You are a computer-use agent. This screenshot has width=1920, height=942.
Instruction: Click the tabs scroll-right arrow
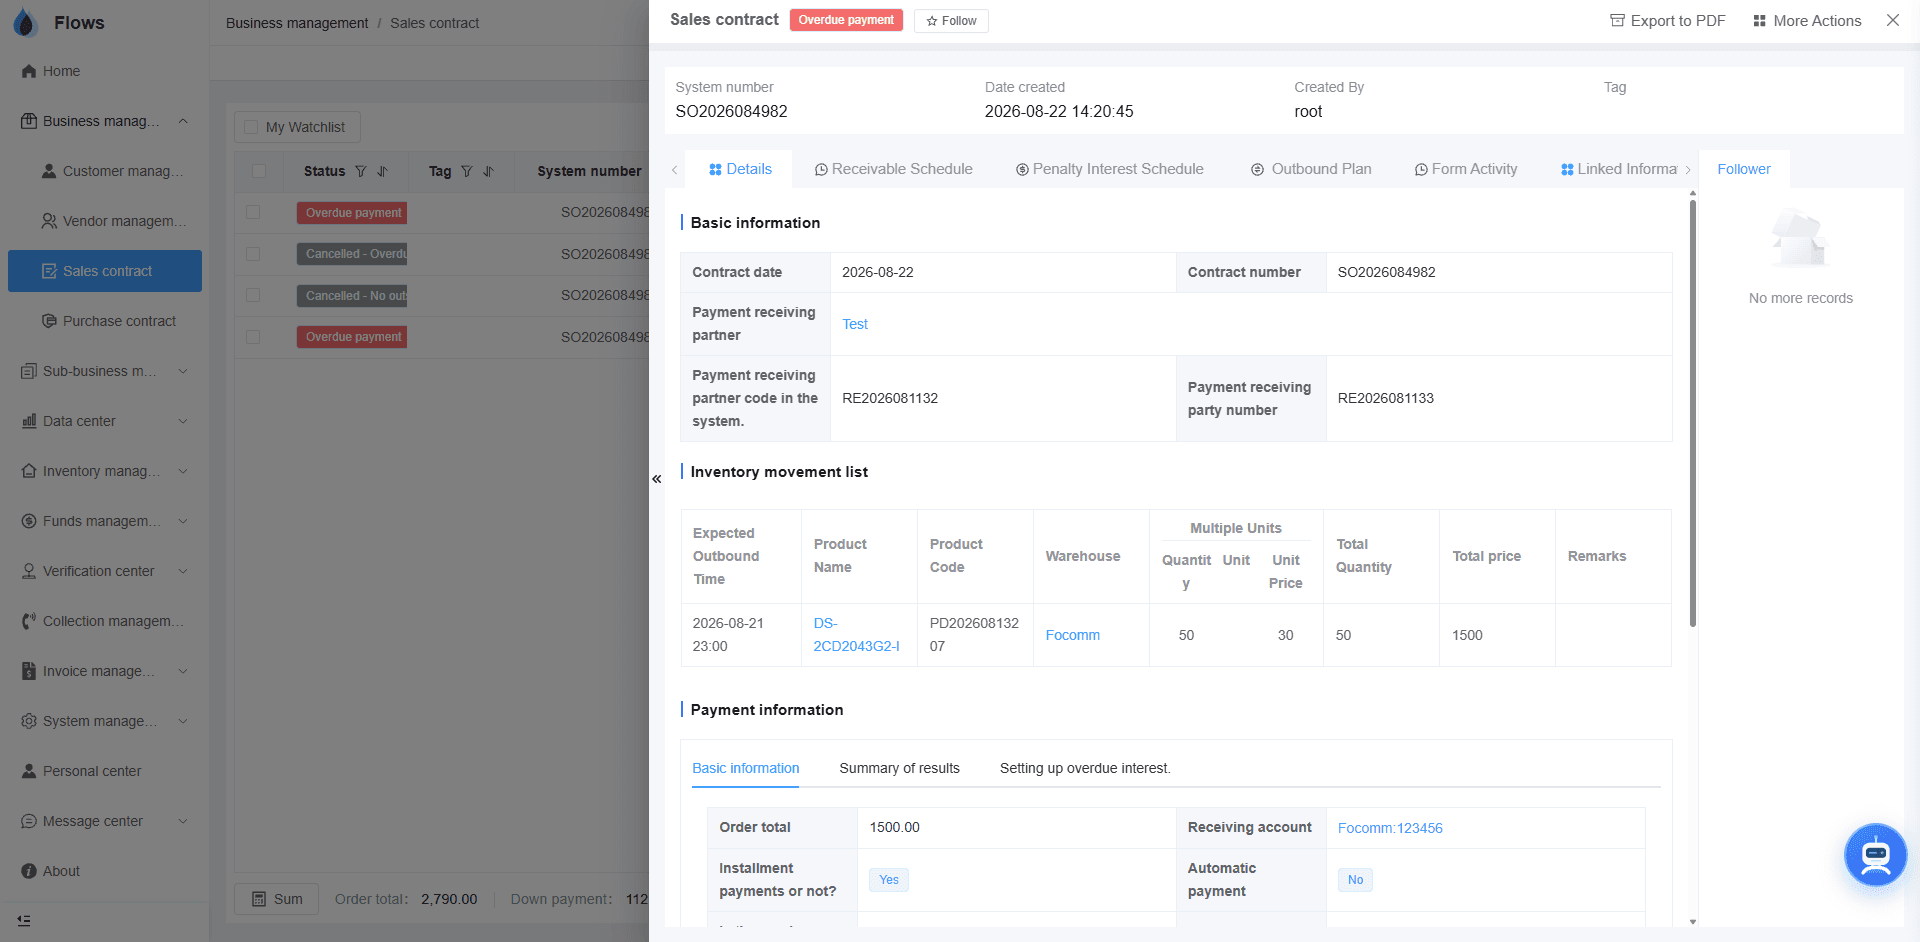click(1688, 170)
